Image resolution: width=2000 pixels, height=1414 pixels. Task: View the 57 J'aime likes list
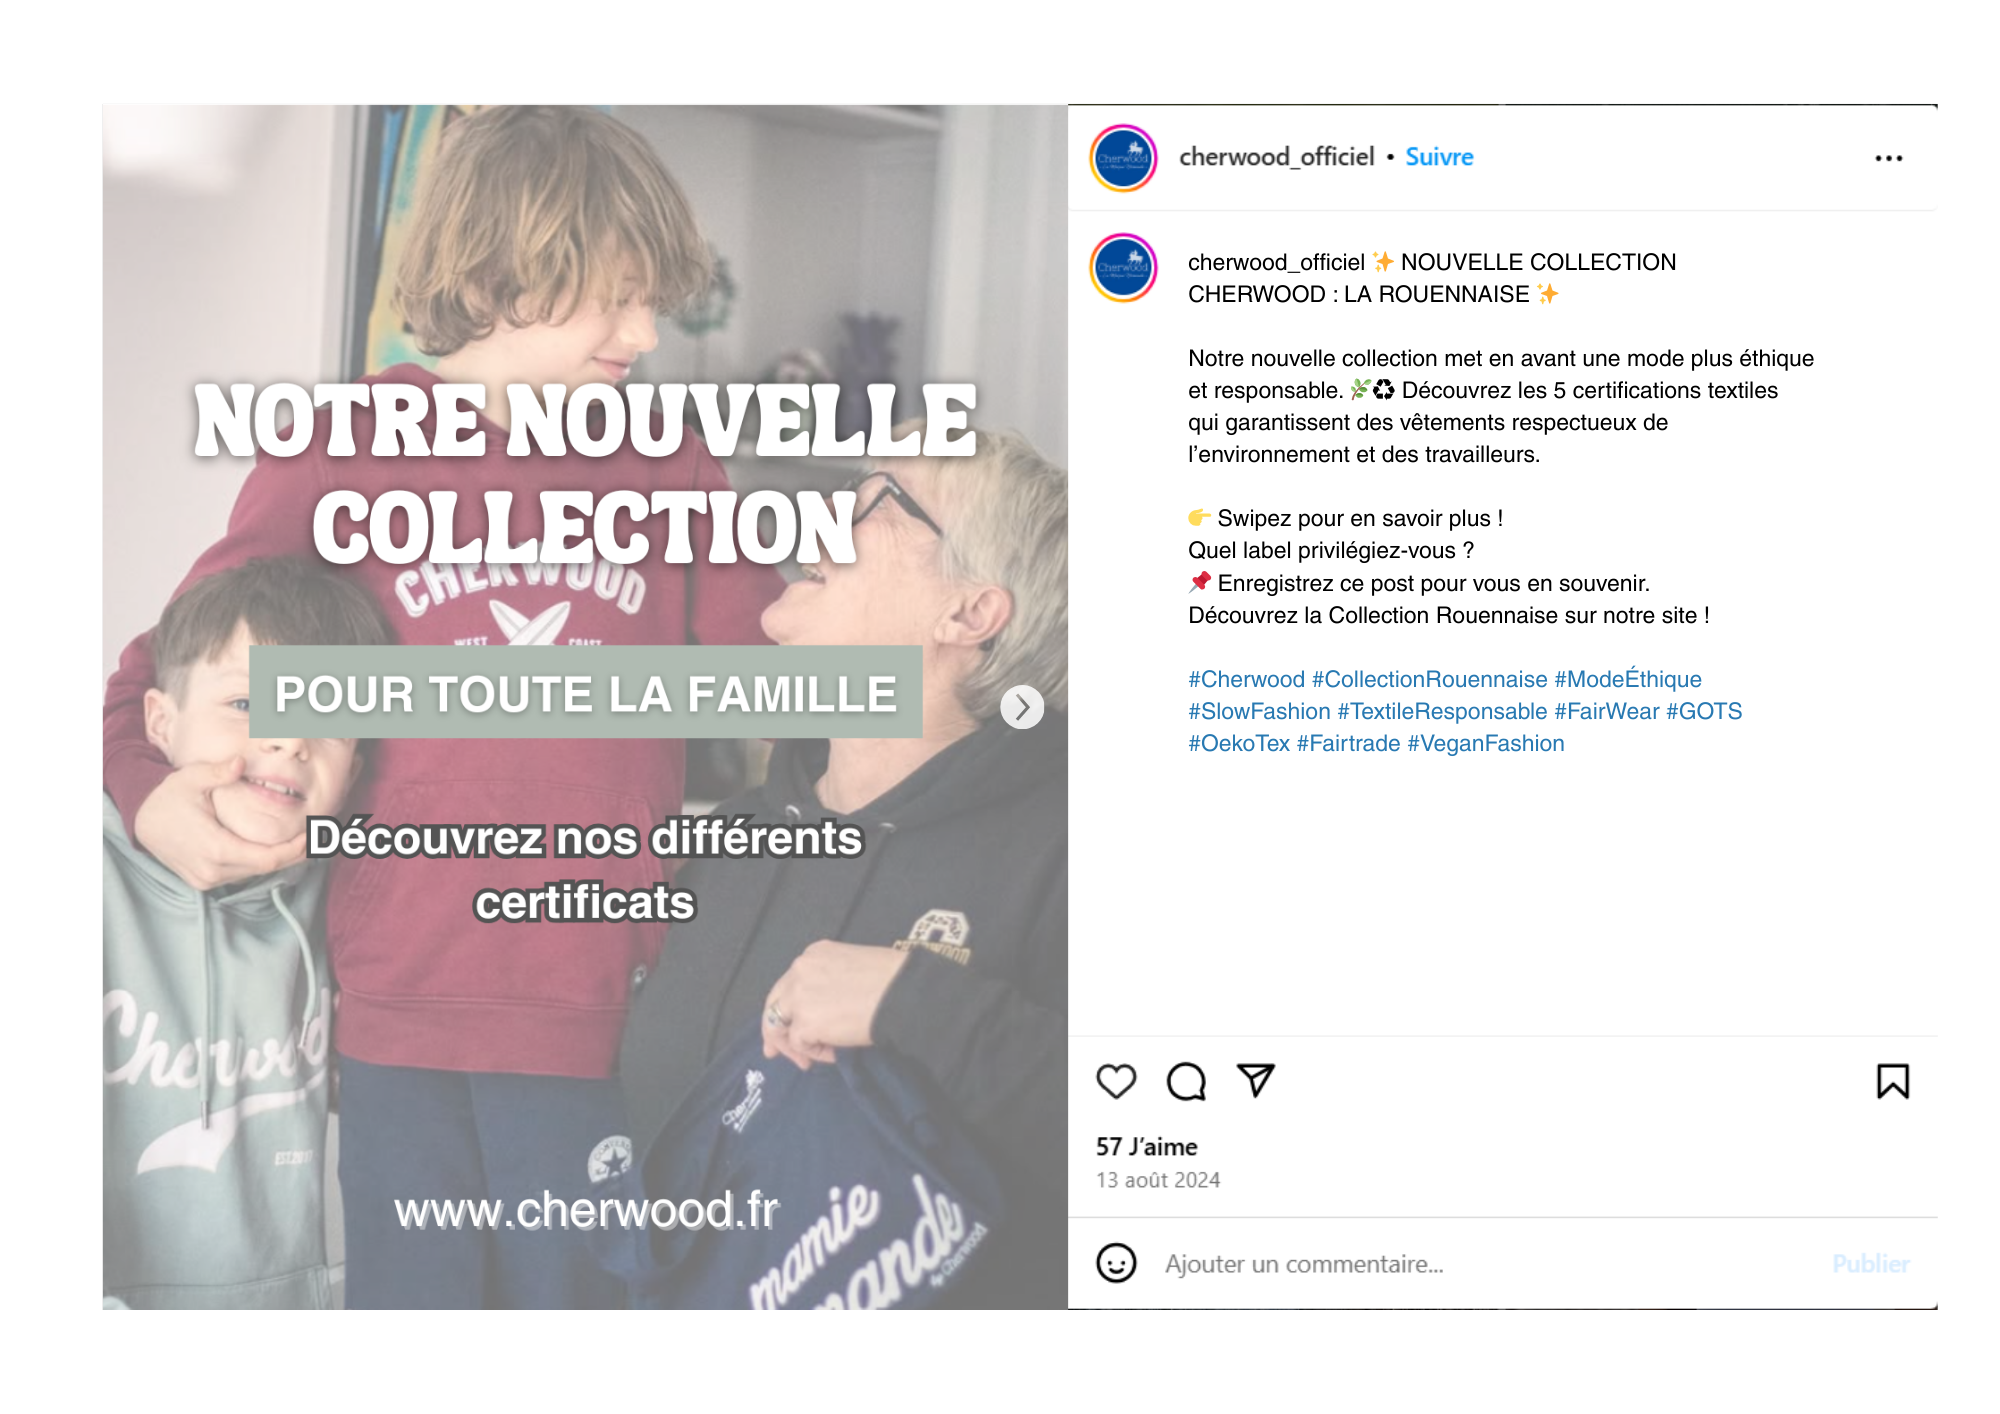point(1146,1147)
